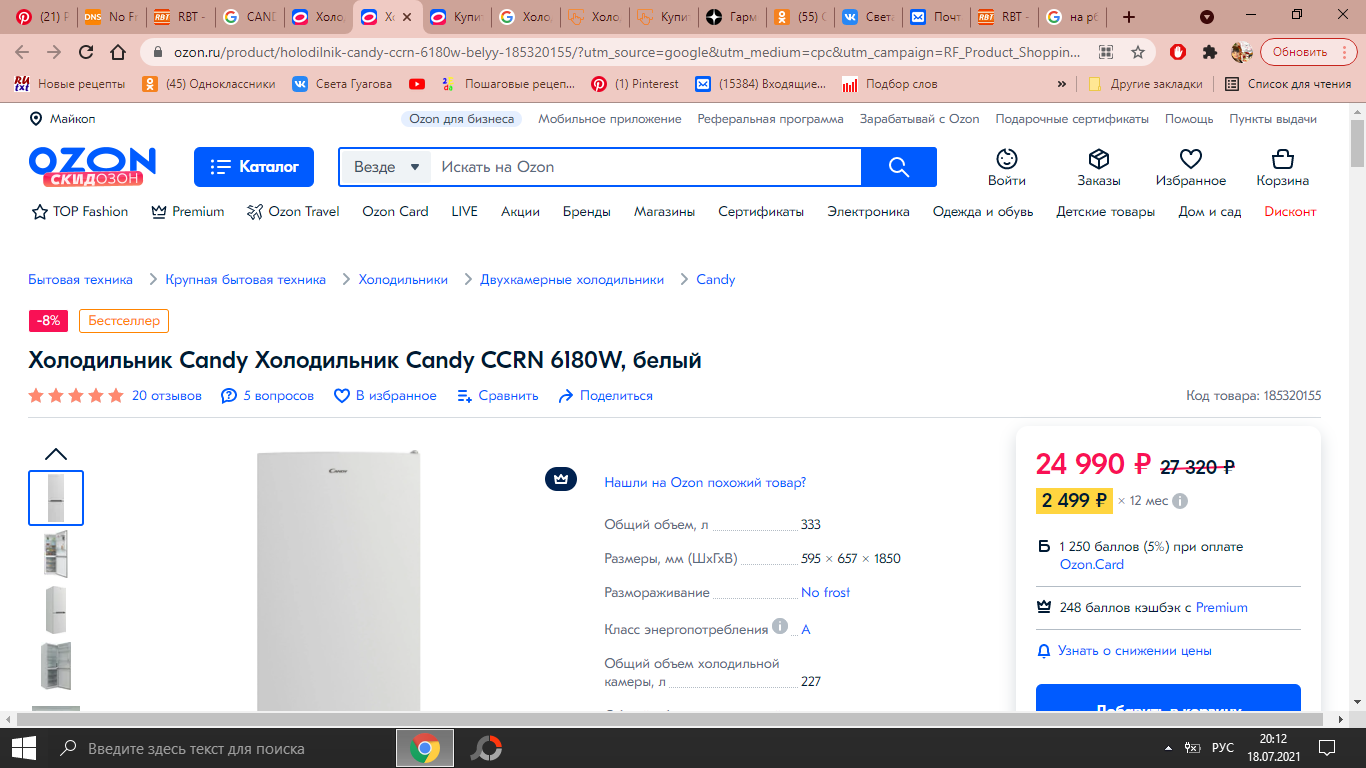Image resolution: width=1366 pixels, height=768 pixels.
Task: Click the magnifier search button on Ozon
Action: pos(899,167)
